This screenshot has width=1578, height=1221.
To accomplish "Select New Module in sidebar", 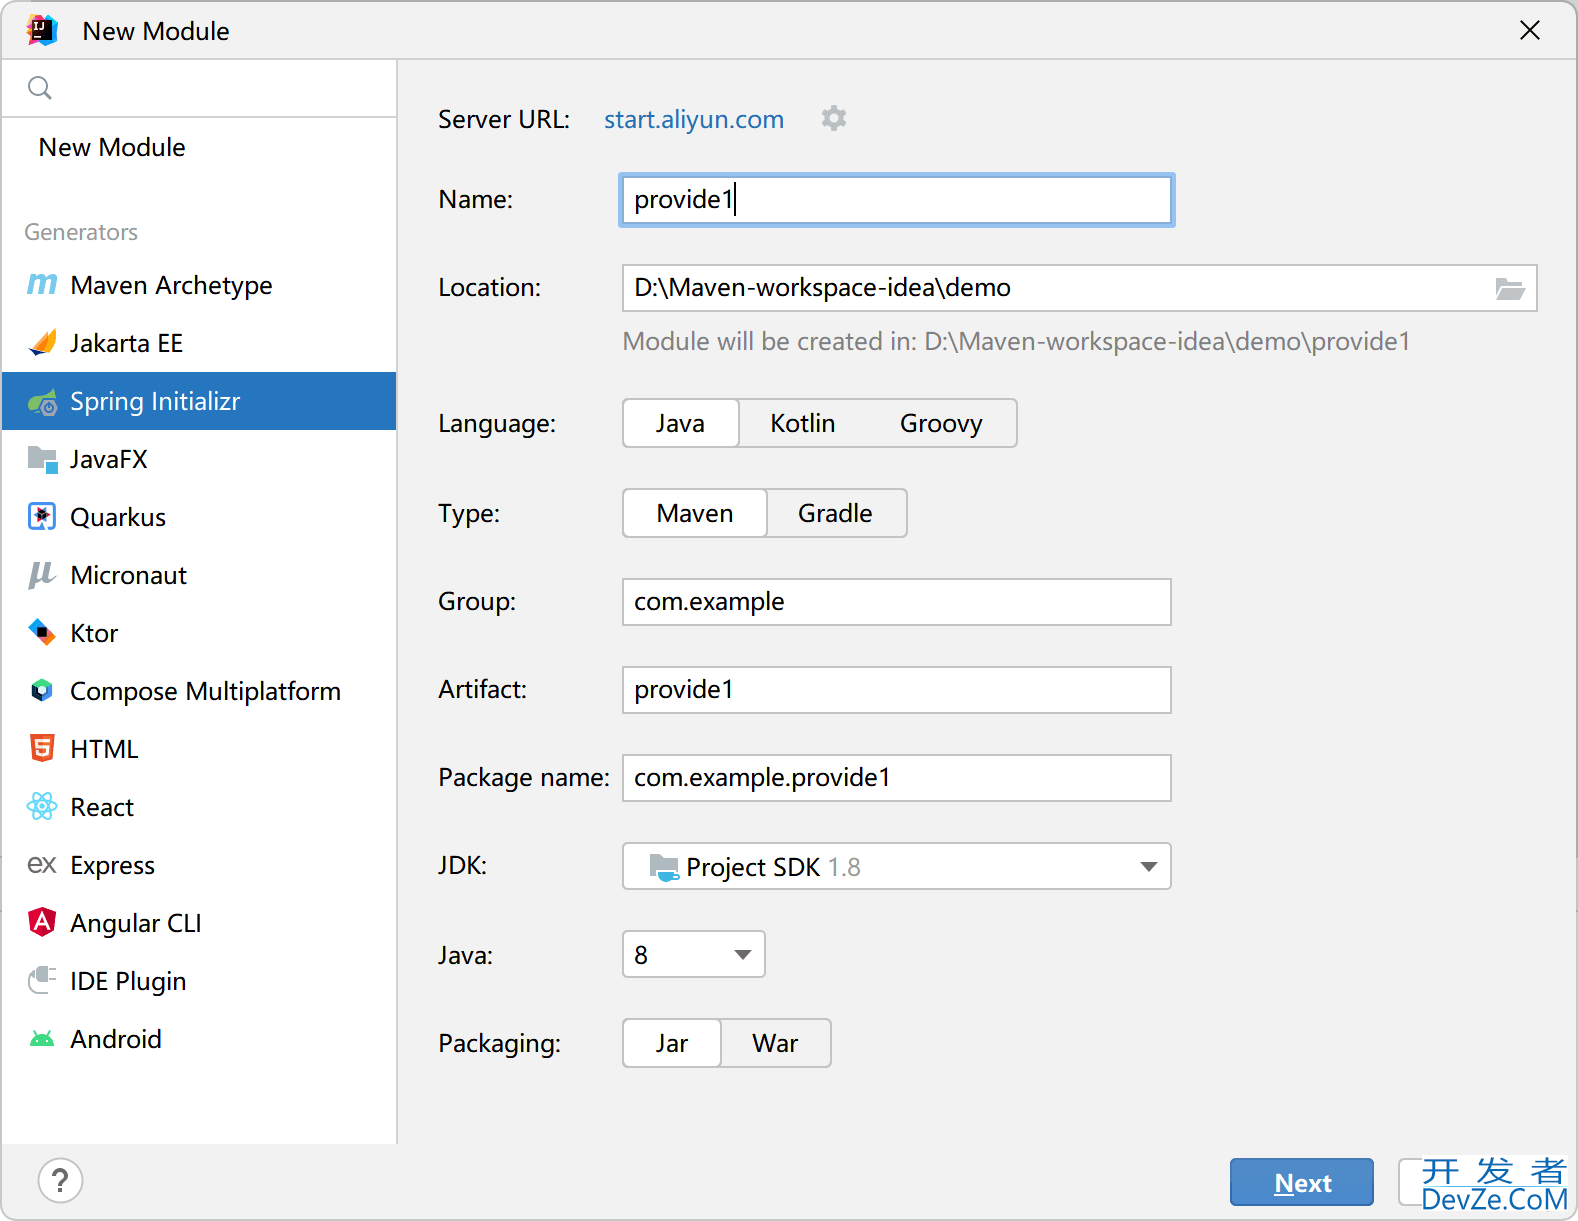I will pos(199,147).
